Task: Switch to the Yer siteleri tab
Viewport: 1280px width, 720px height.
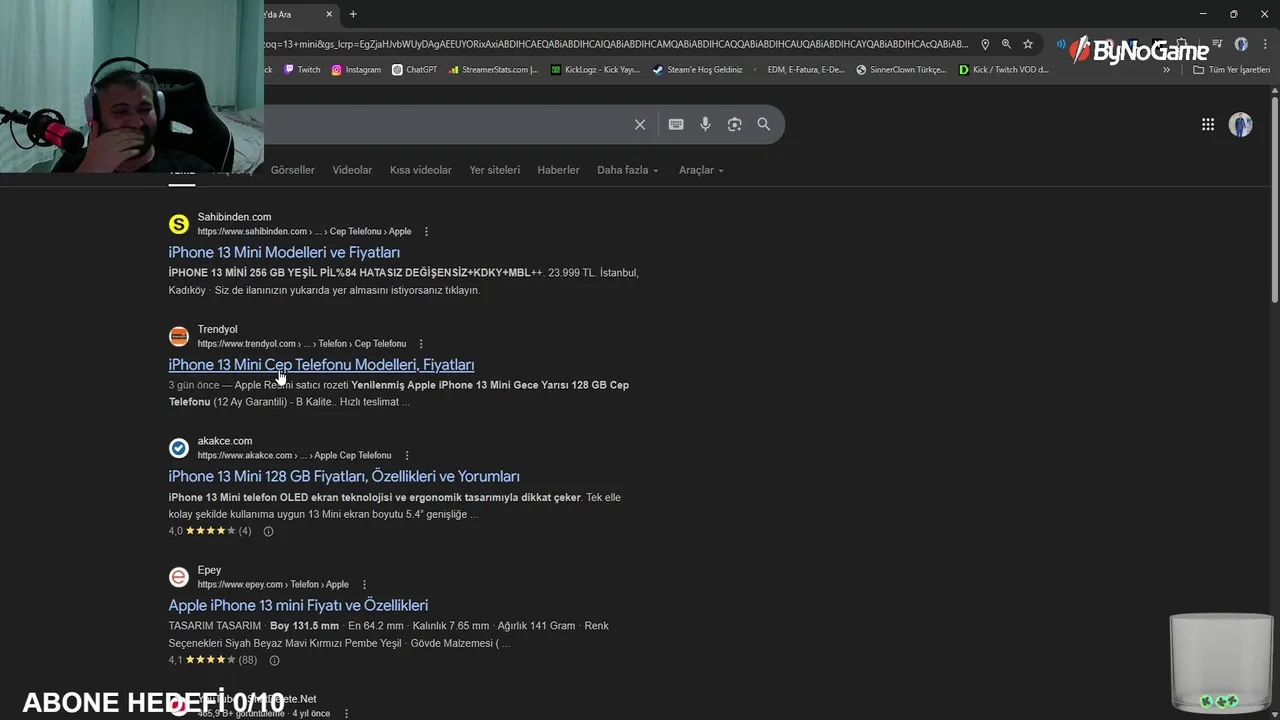Action: pyautogui.click(x=495, y=170)
